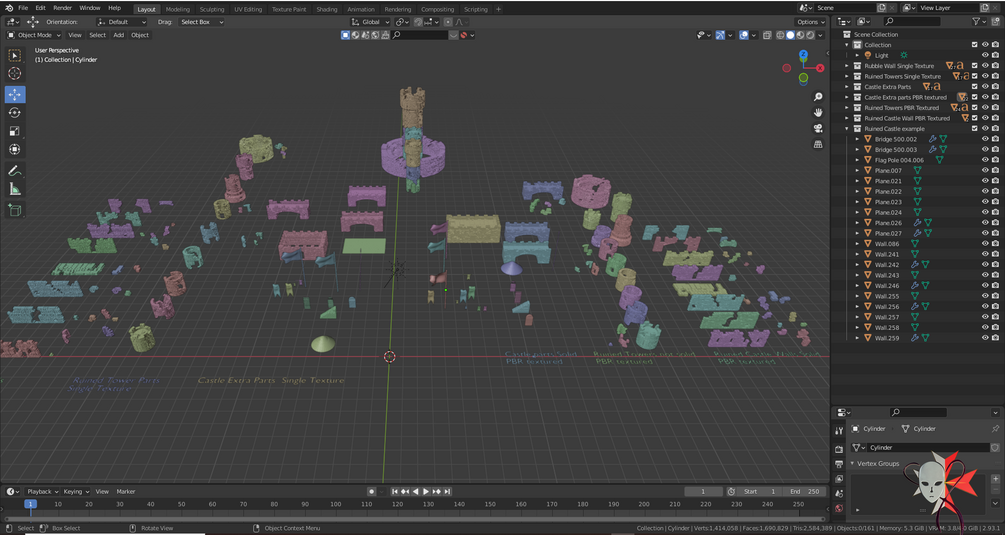Image resolution: width=1005 pixels, height=535 pixels.
Task: Open the Output properties tab
Action: [x=839, y=464]
